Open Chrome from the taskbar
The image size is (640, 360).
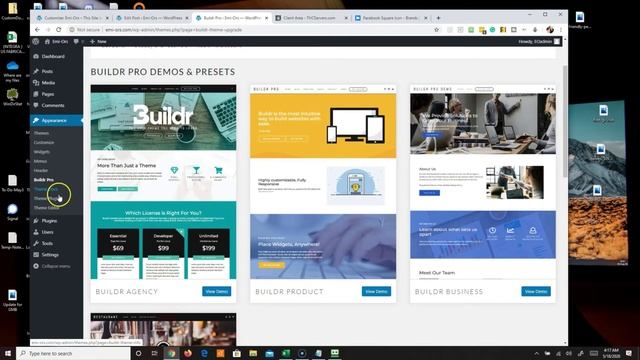click(x=171, y=353)
